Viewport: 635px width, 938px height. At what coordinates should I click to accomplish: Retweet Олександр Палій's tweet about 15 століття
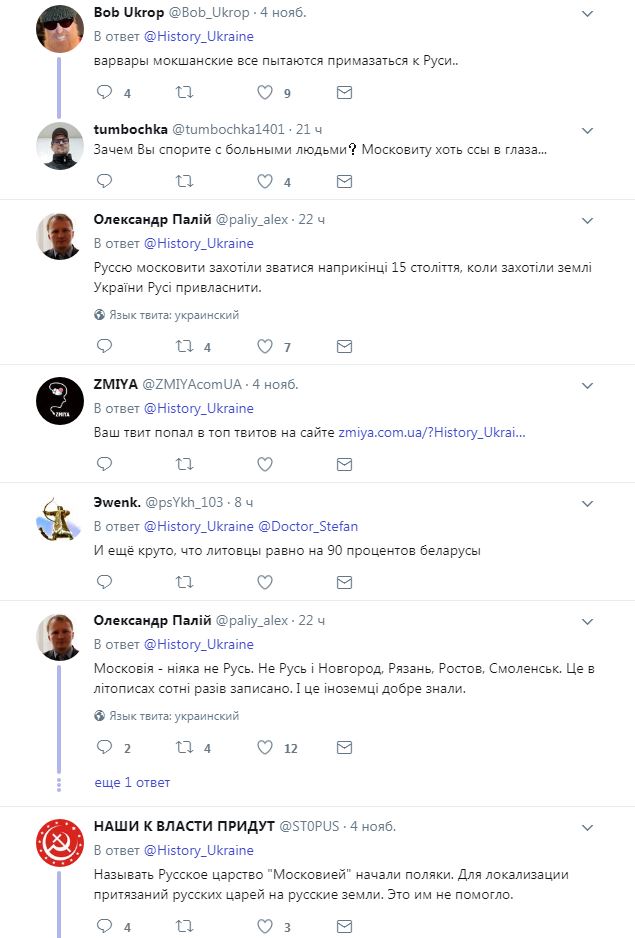point(184,347)
